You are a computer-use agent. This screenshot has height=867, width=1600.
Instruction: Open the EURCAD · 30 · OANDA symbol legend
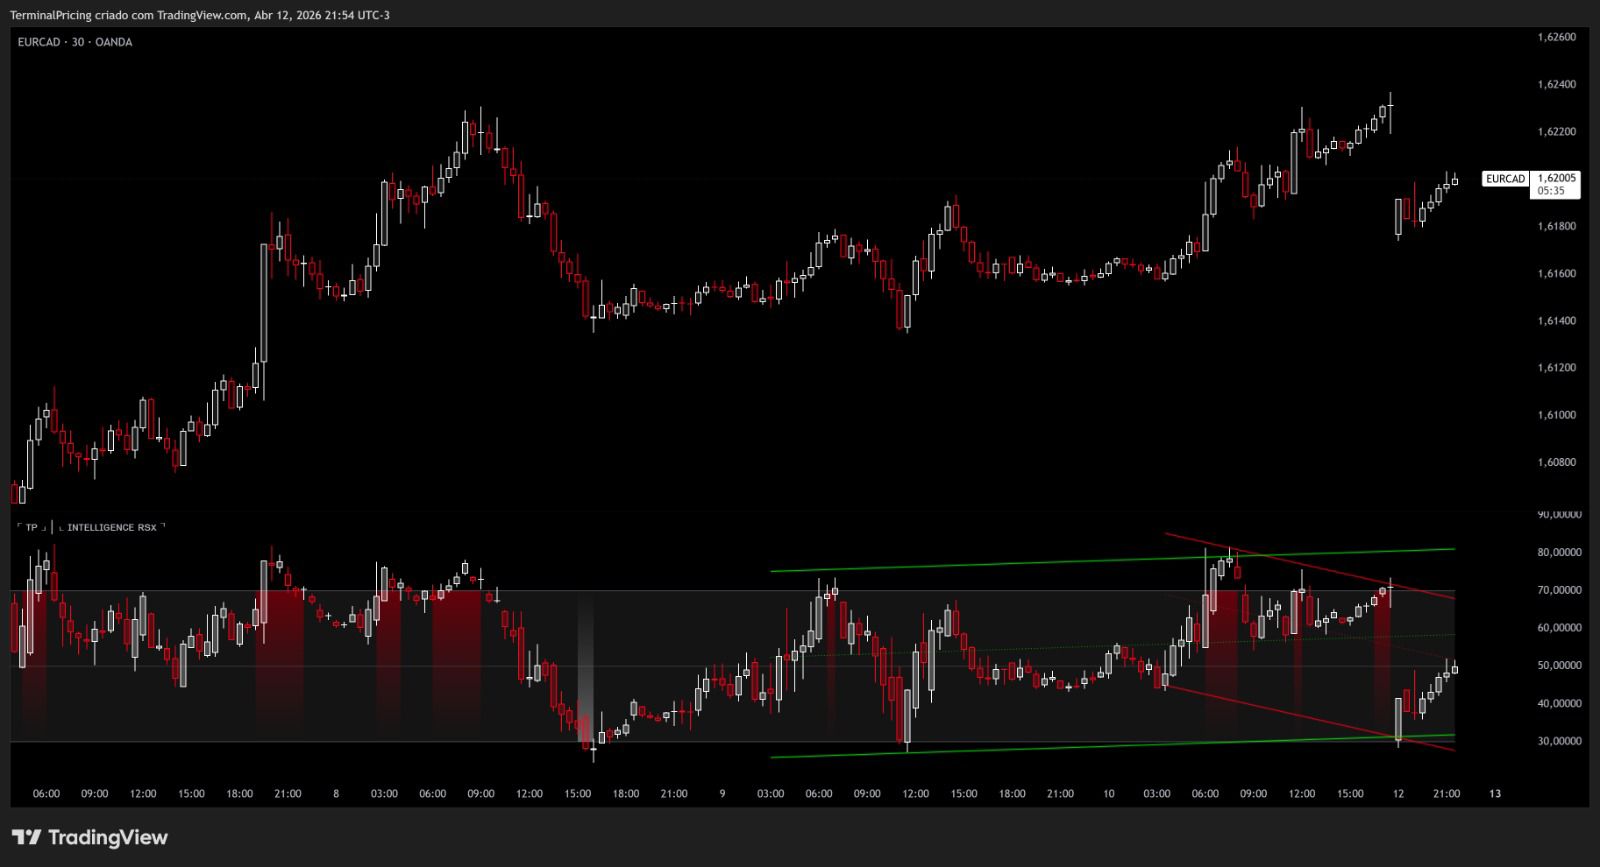(x=75, y=42)
